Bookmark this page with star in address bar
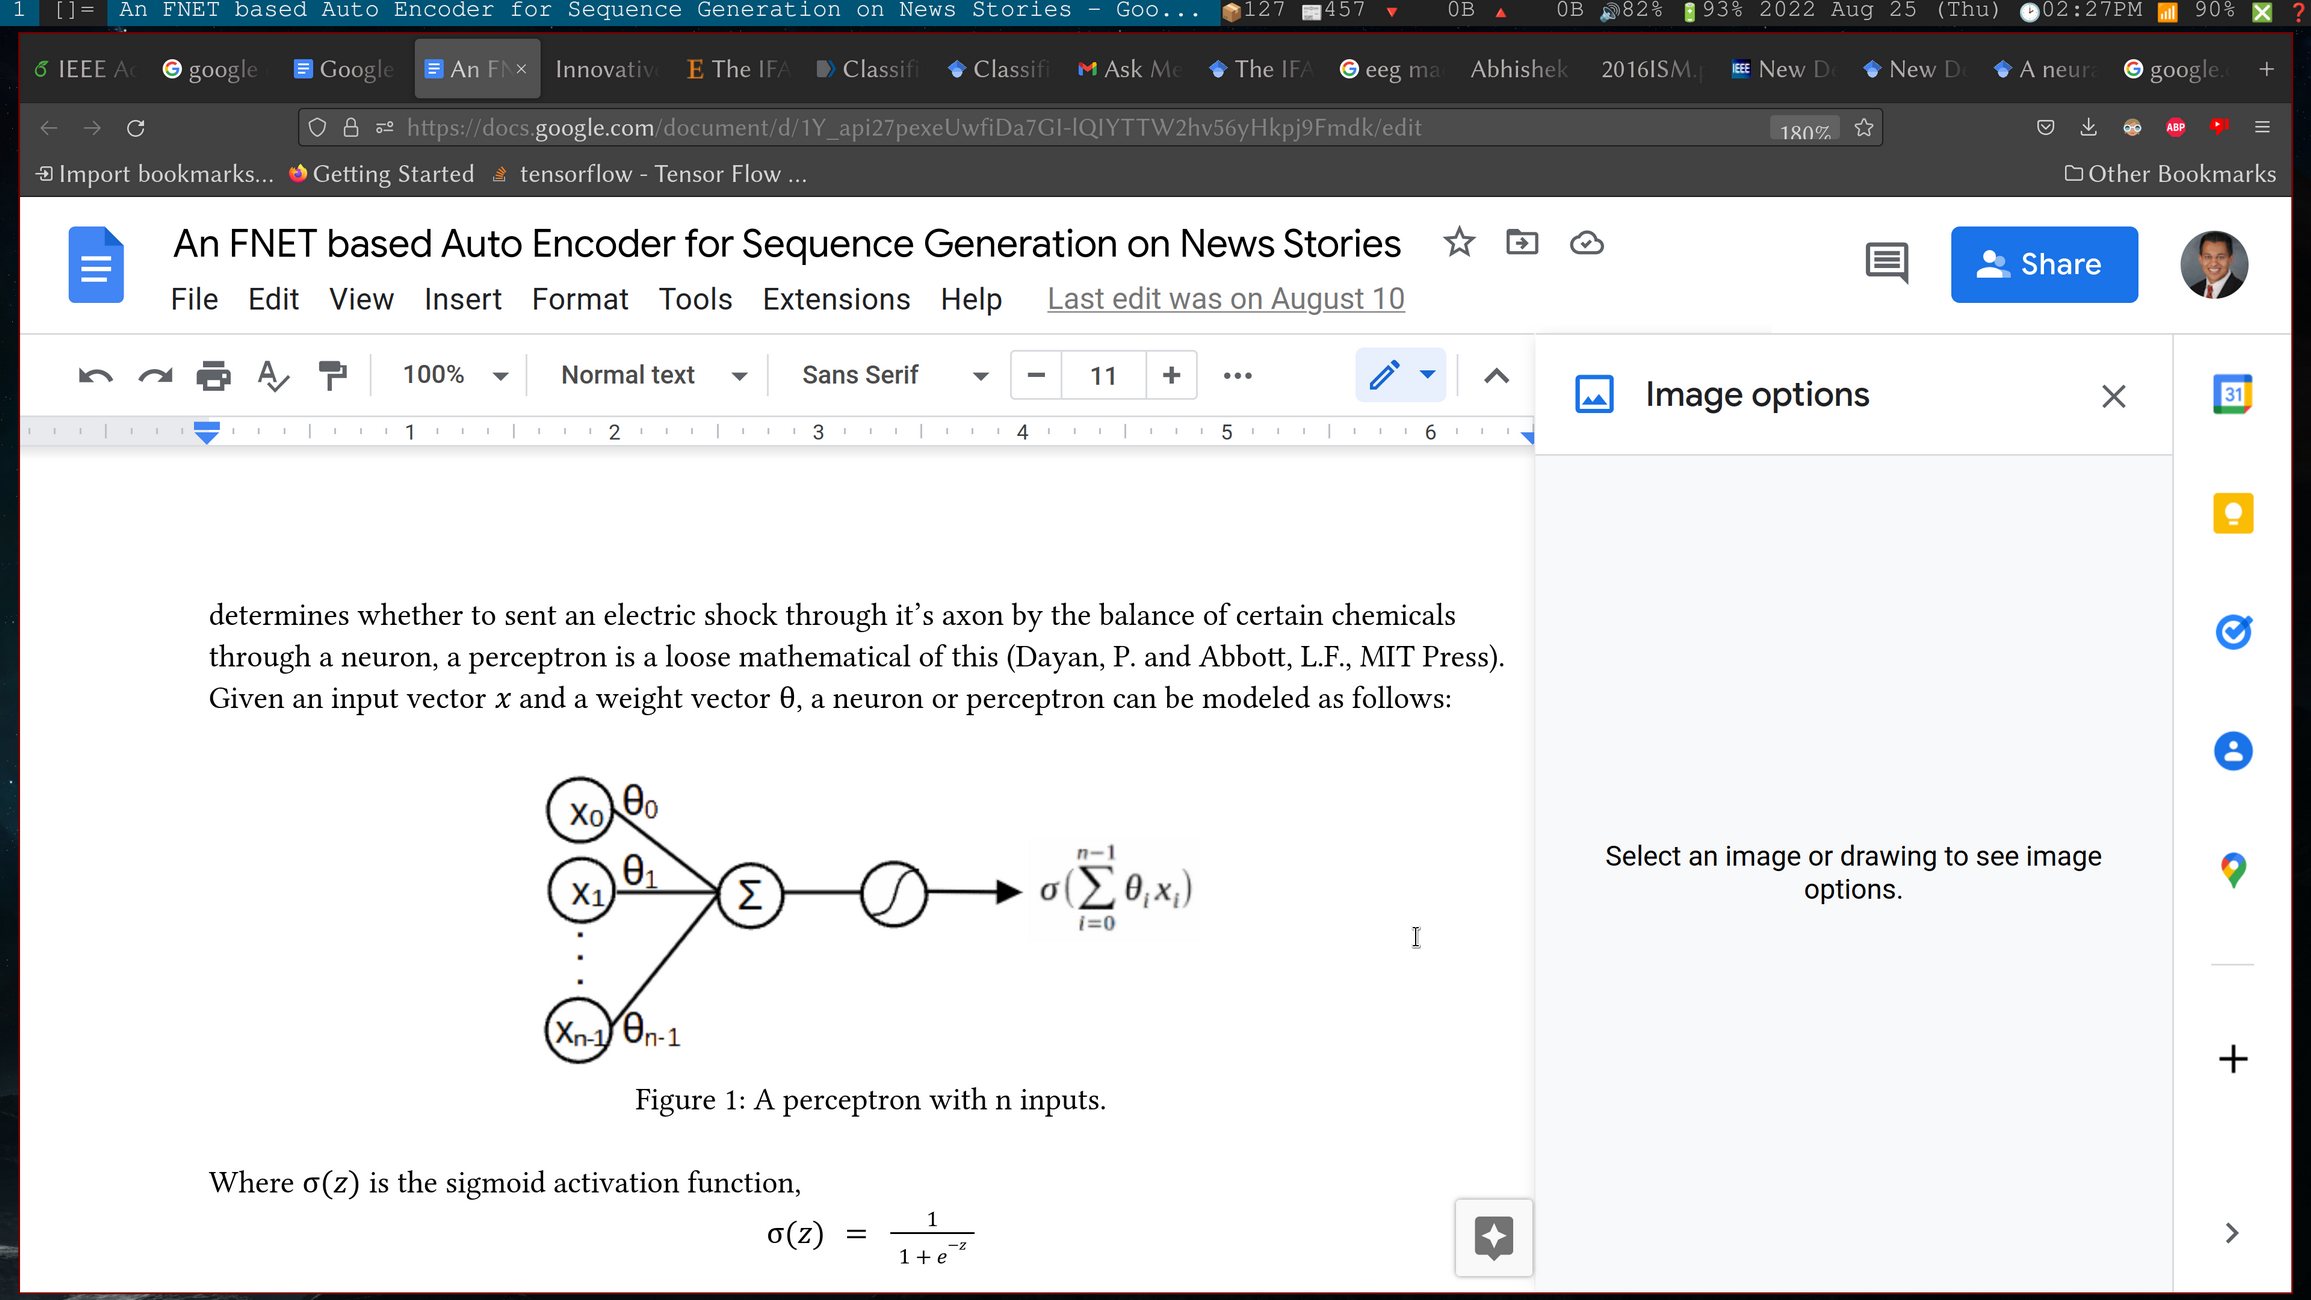2311x1300 pixels. 1864,128
